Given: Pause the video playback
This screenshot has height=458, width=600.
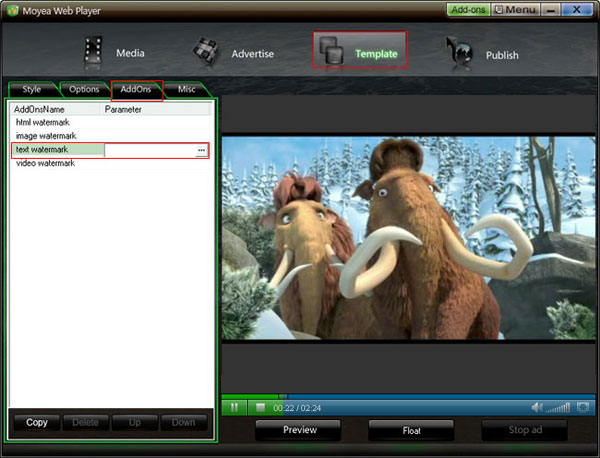Looking at the screenshot, I should point(234,407).
